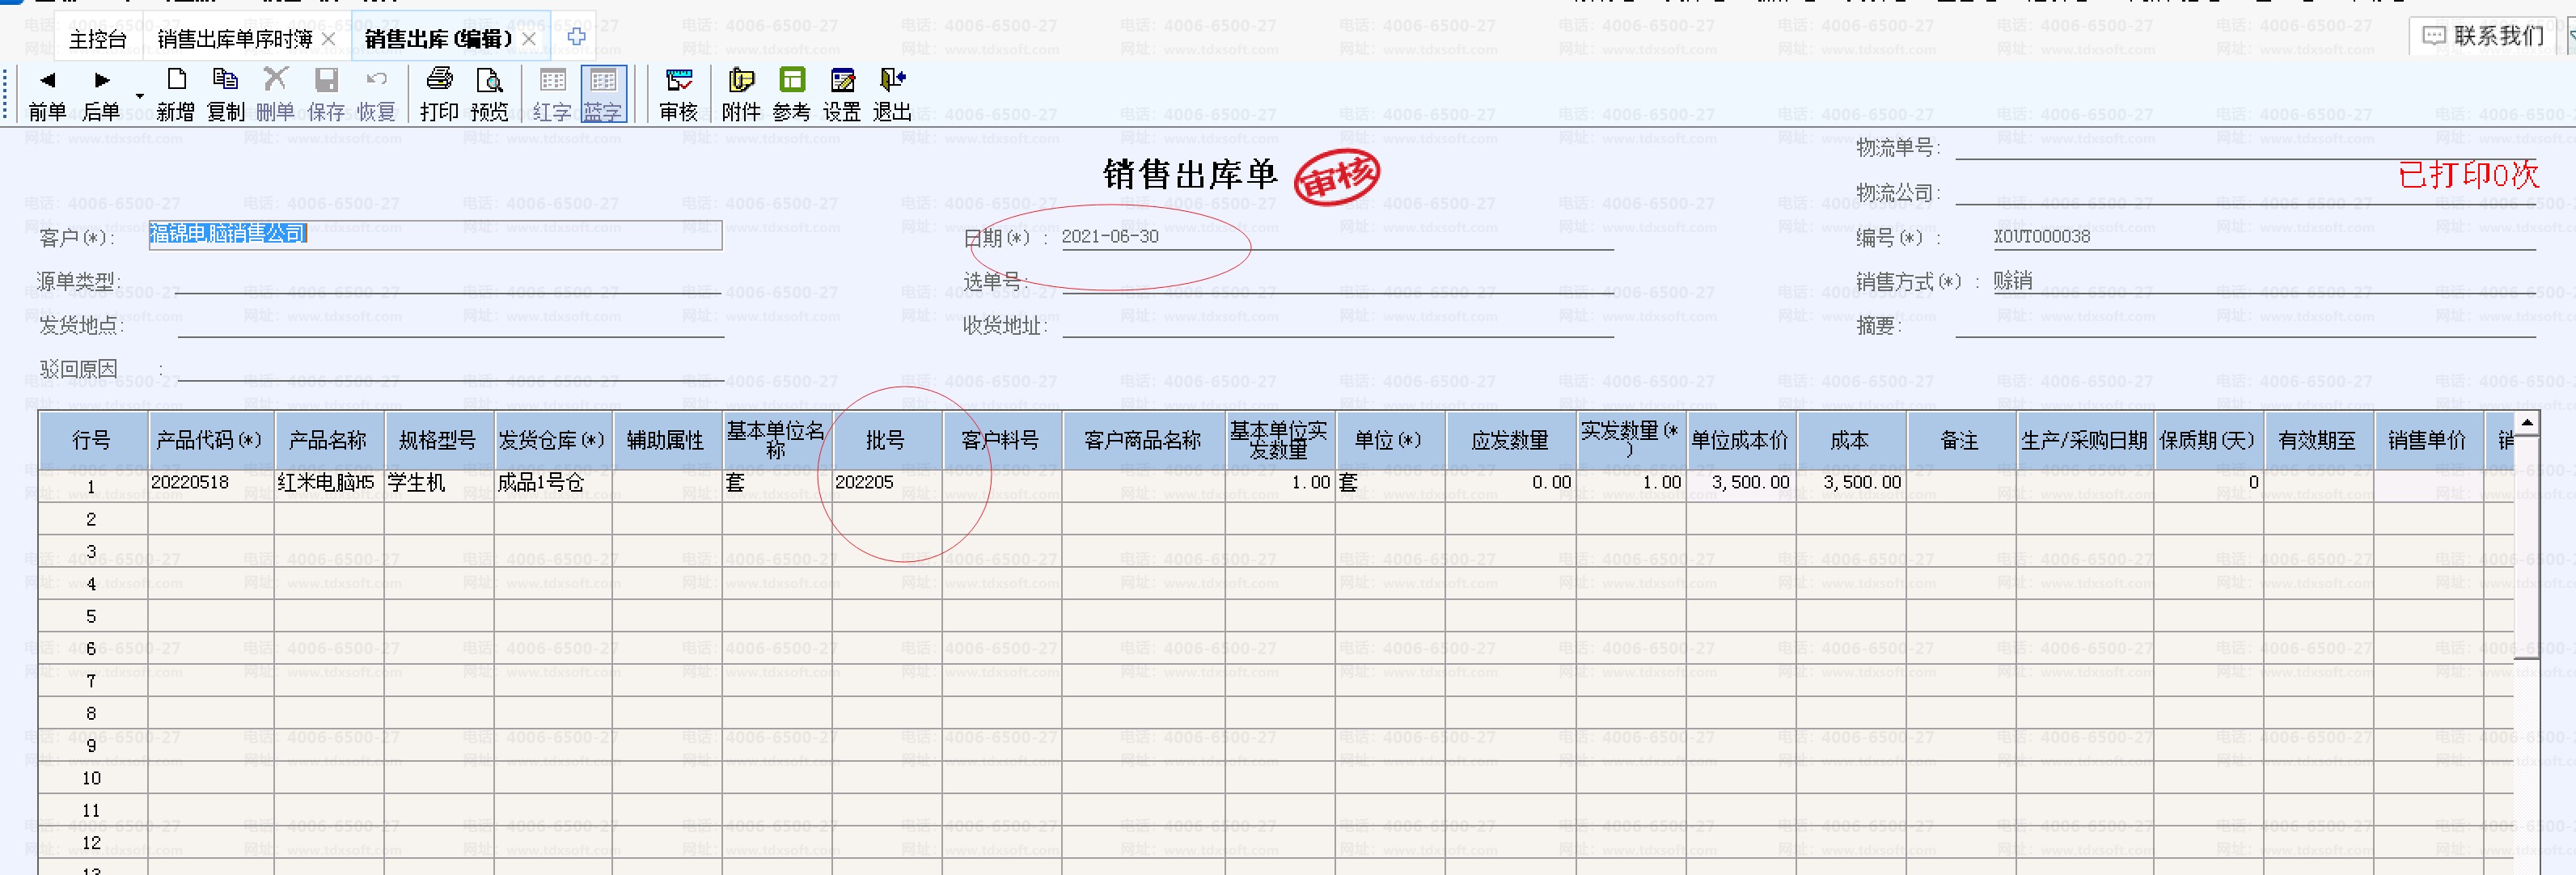Print the document with 打印 icon
Image resolution: width=2576 pixels, height=875 pixels.
point(439,93)
